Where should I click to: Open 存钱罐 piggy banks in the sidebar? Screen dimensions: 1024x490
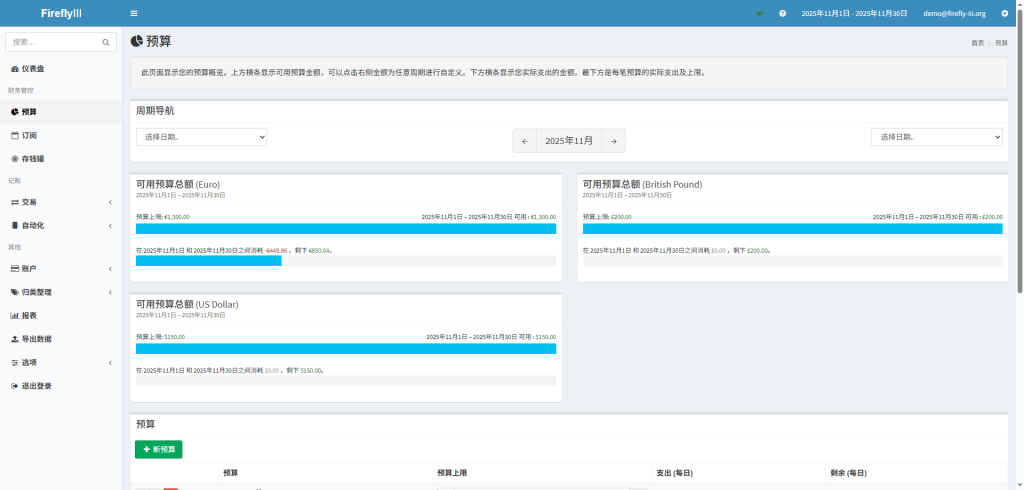tap(33, 158)
